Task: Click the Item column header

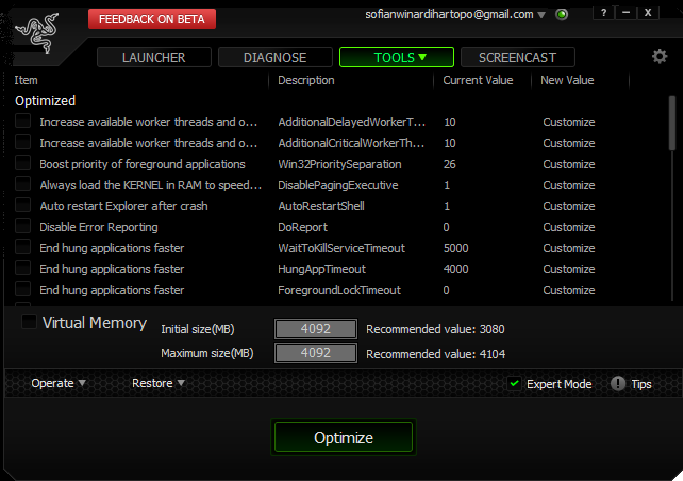Action: (x=26, y=80)
